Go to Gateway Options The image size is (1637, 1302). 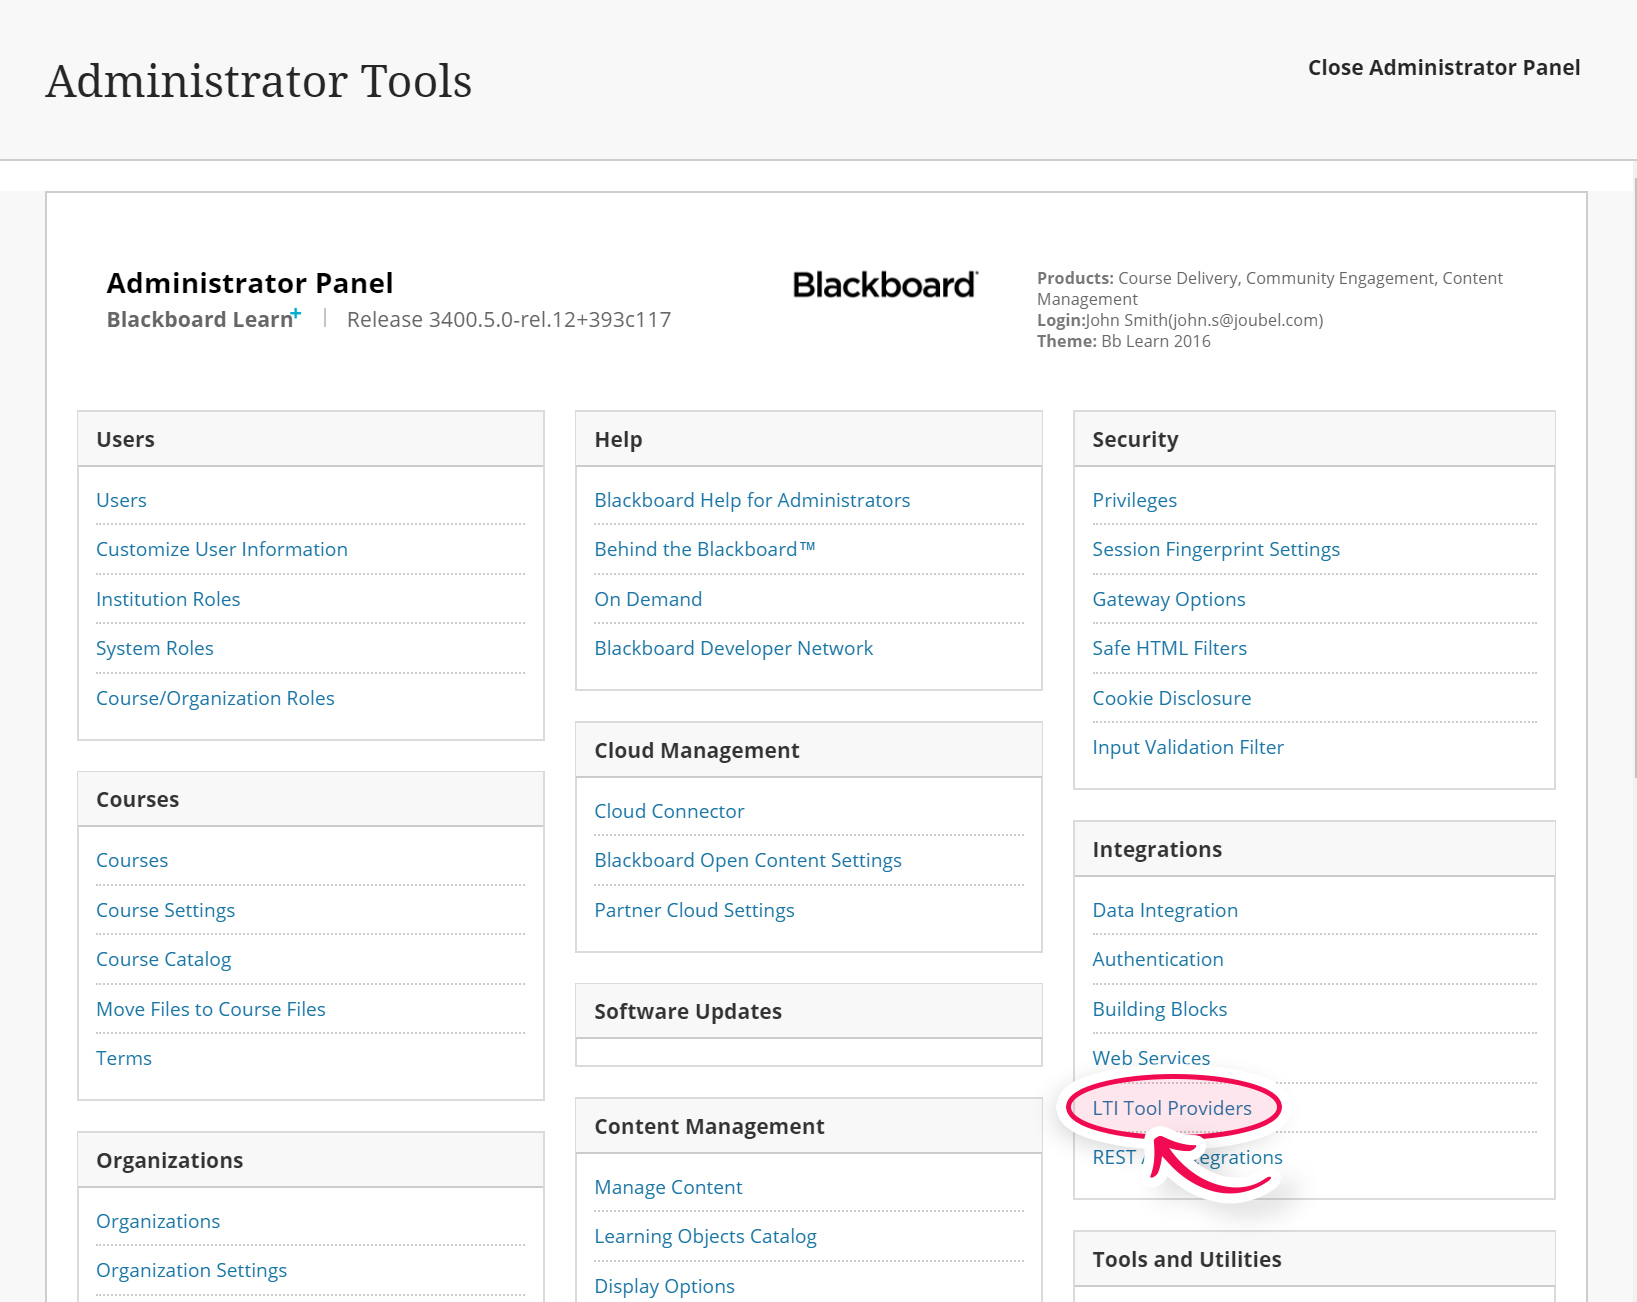point(1169,599)
